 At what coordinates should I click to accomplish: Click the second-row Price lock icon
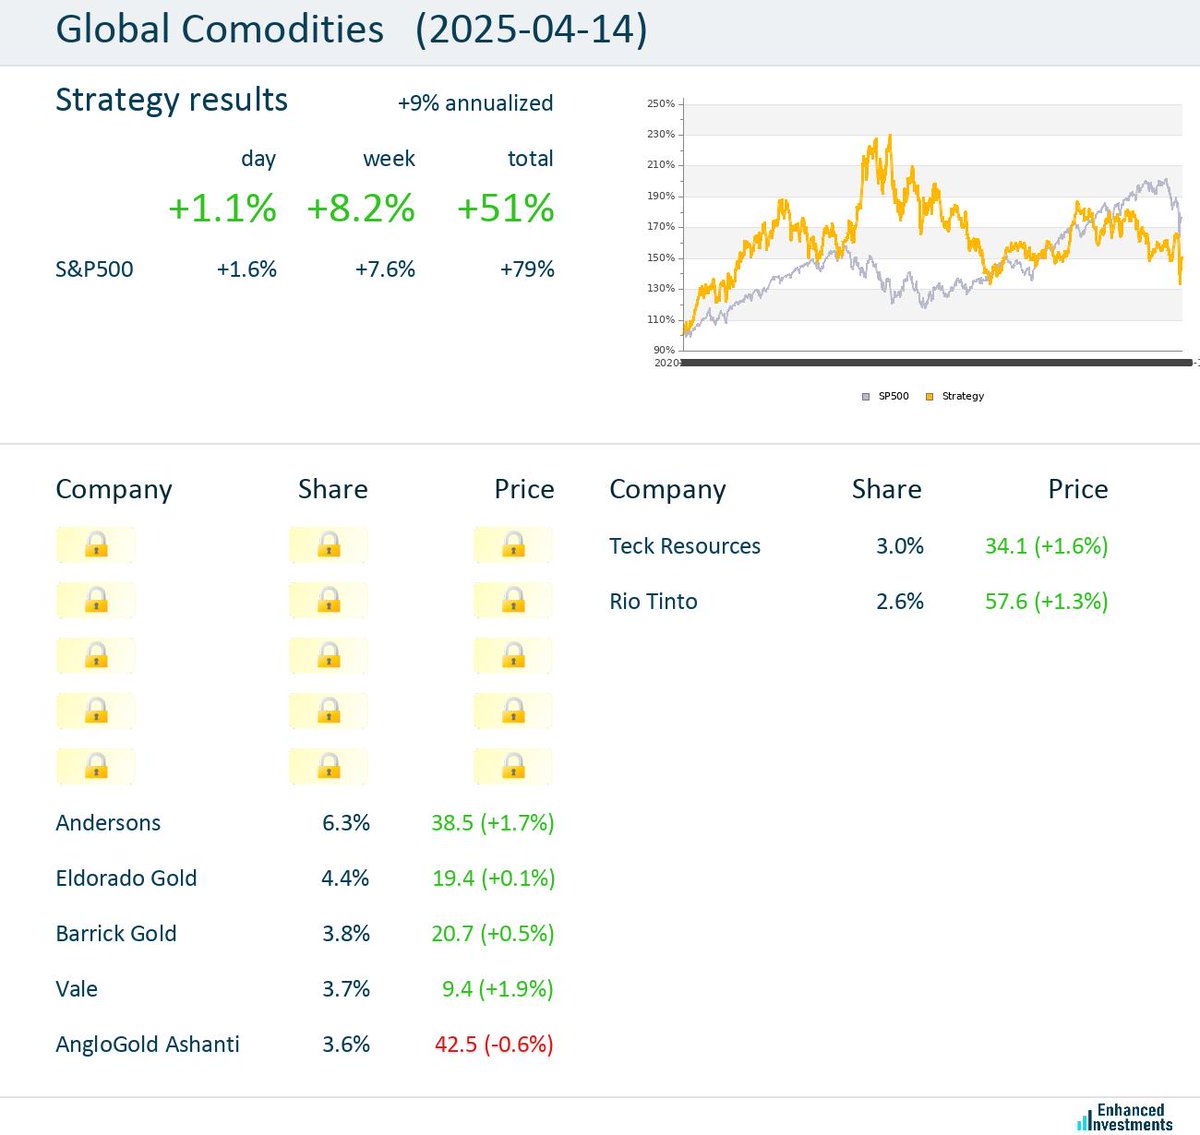pyautogui.click(x=514, y=600)
